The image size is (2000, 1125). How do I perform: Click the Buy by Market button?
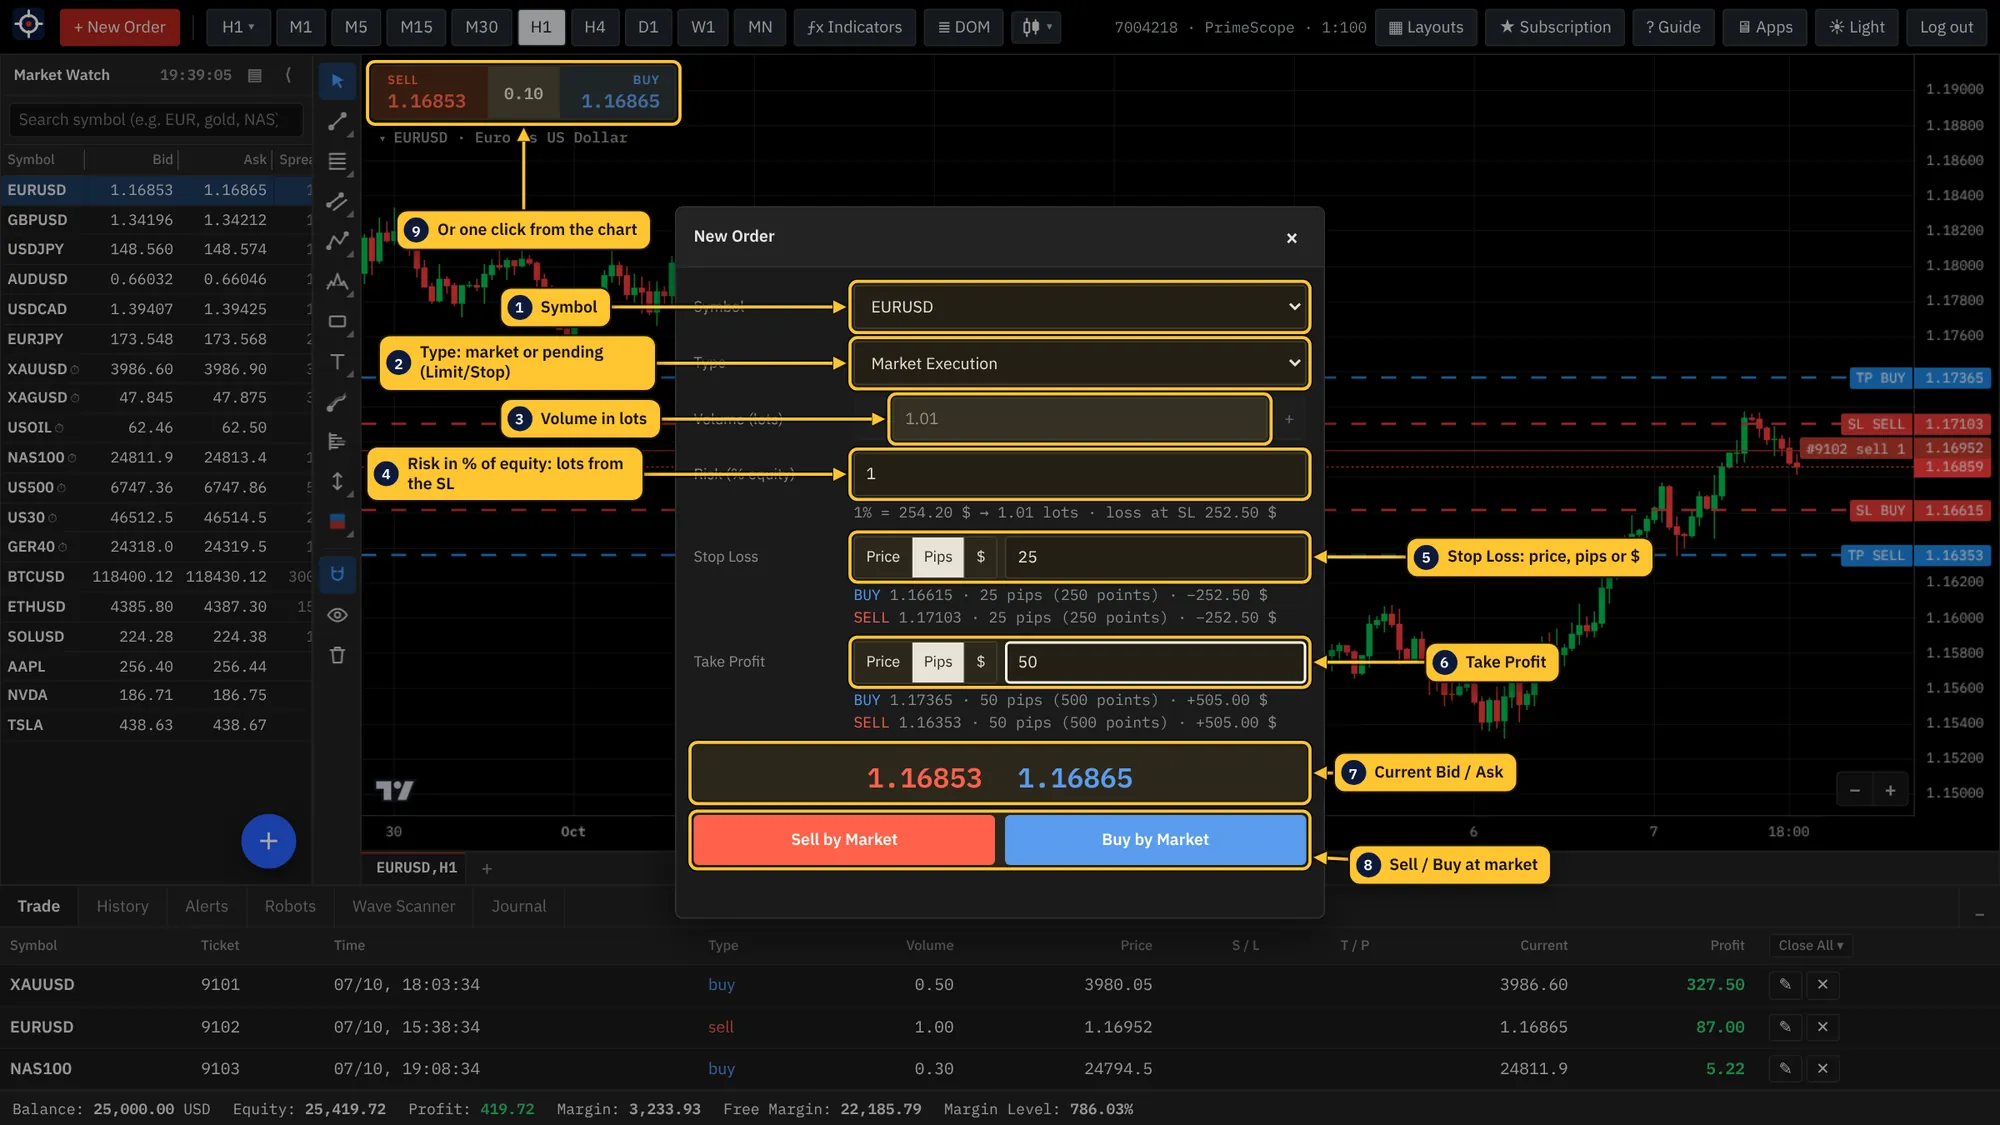[1155, 840]
